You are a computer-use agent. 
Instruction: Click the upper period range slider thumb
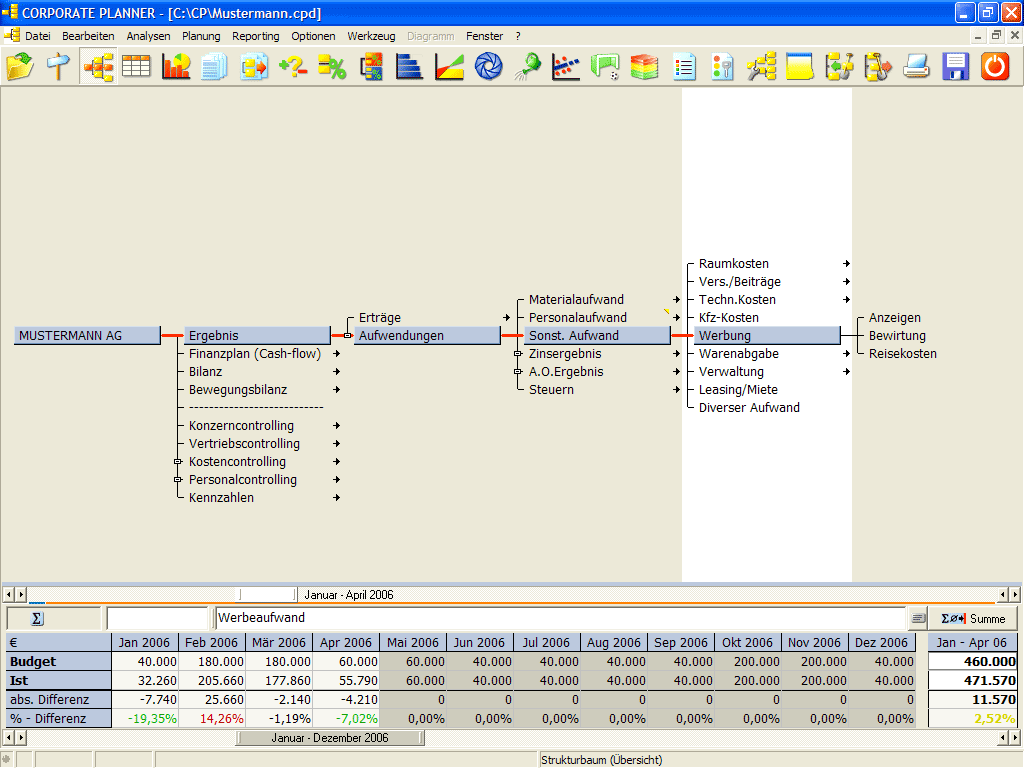(266, 595)
